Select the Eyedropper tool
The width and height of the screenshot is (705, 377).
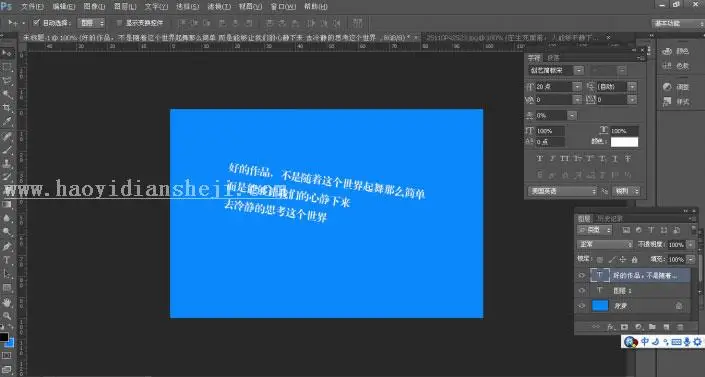(x=7, y=121)
